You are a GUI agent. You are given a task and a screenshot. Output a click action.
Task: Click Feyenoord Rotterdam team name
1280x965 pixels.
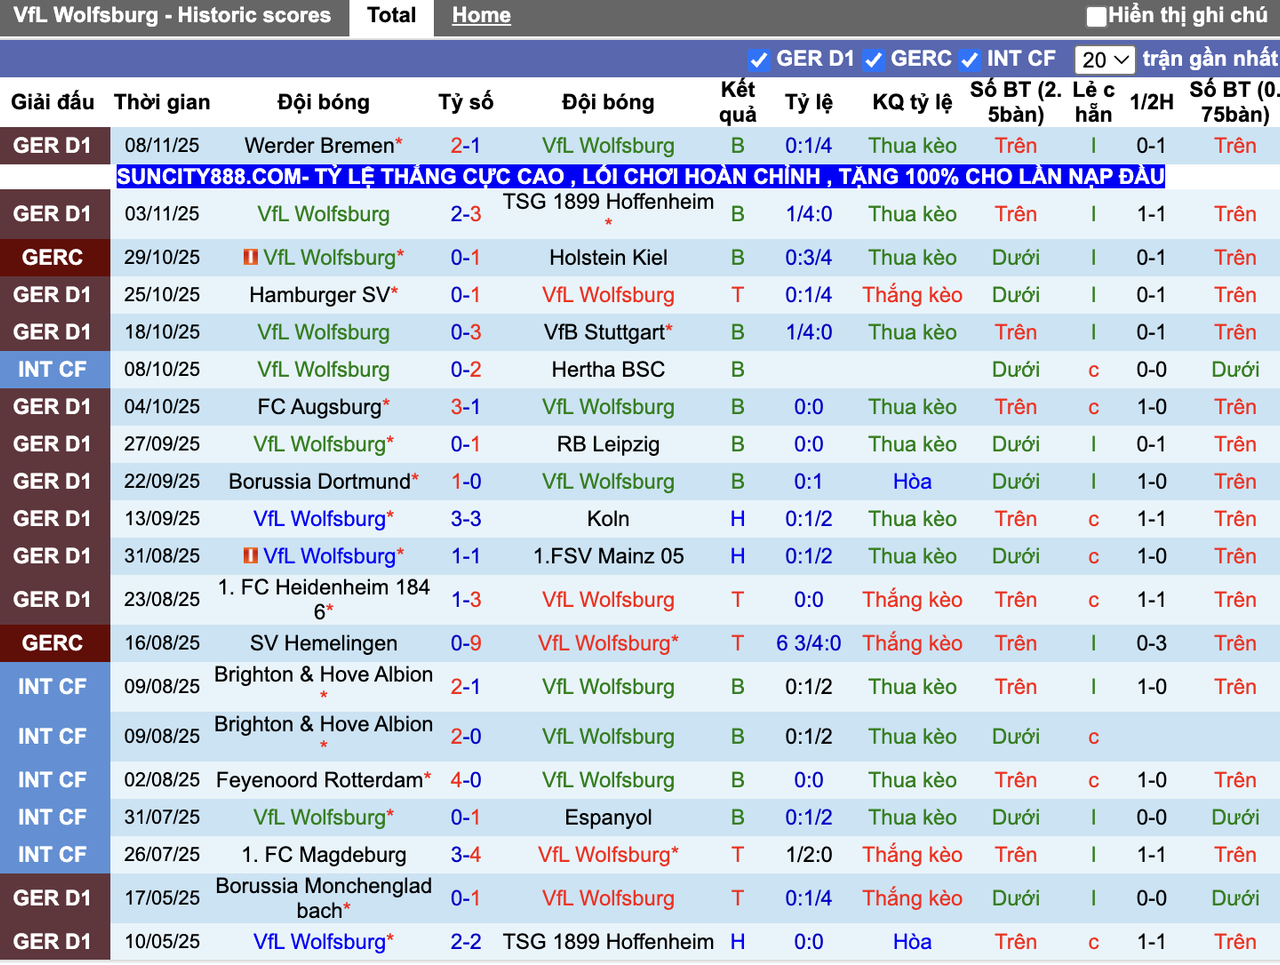tap(319, 780)
